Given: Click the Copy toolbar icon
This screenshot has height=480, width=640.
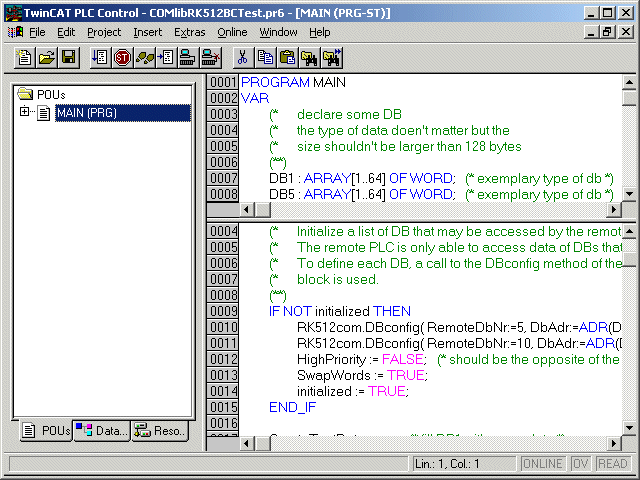Looking at the screenshot, I should point(265,57).
